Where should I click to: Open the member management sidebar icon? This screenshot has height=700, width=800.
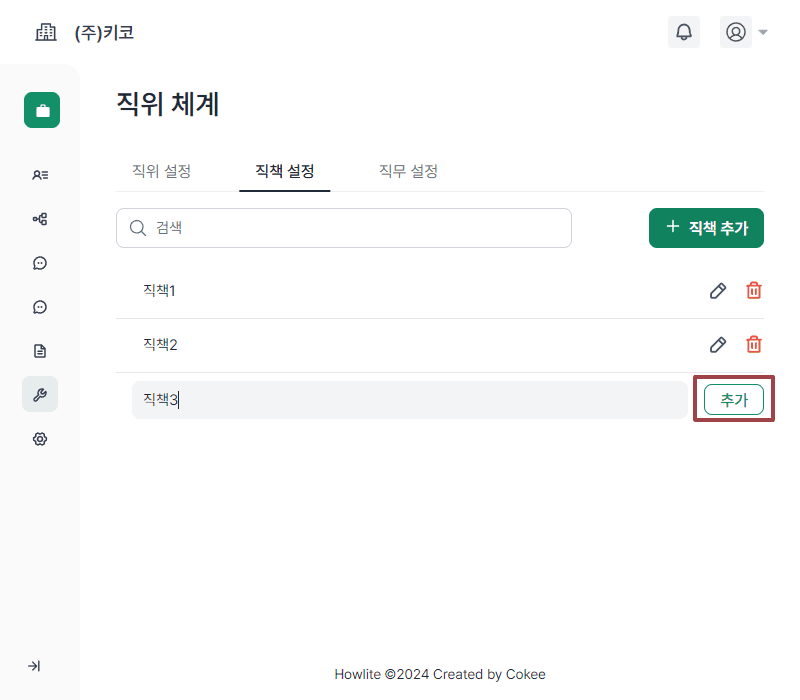coord(39,175)
